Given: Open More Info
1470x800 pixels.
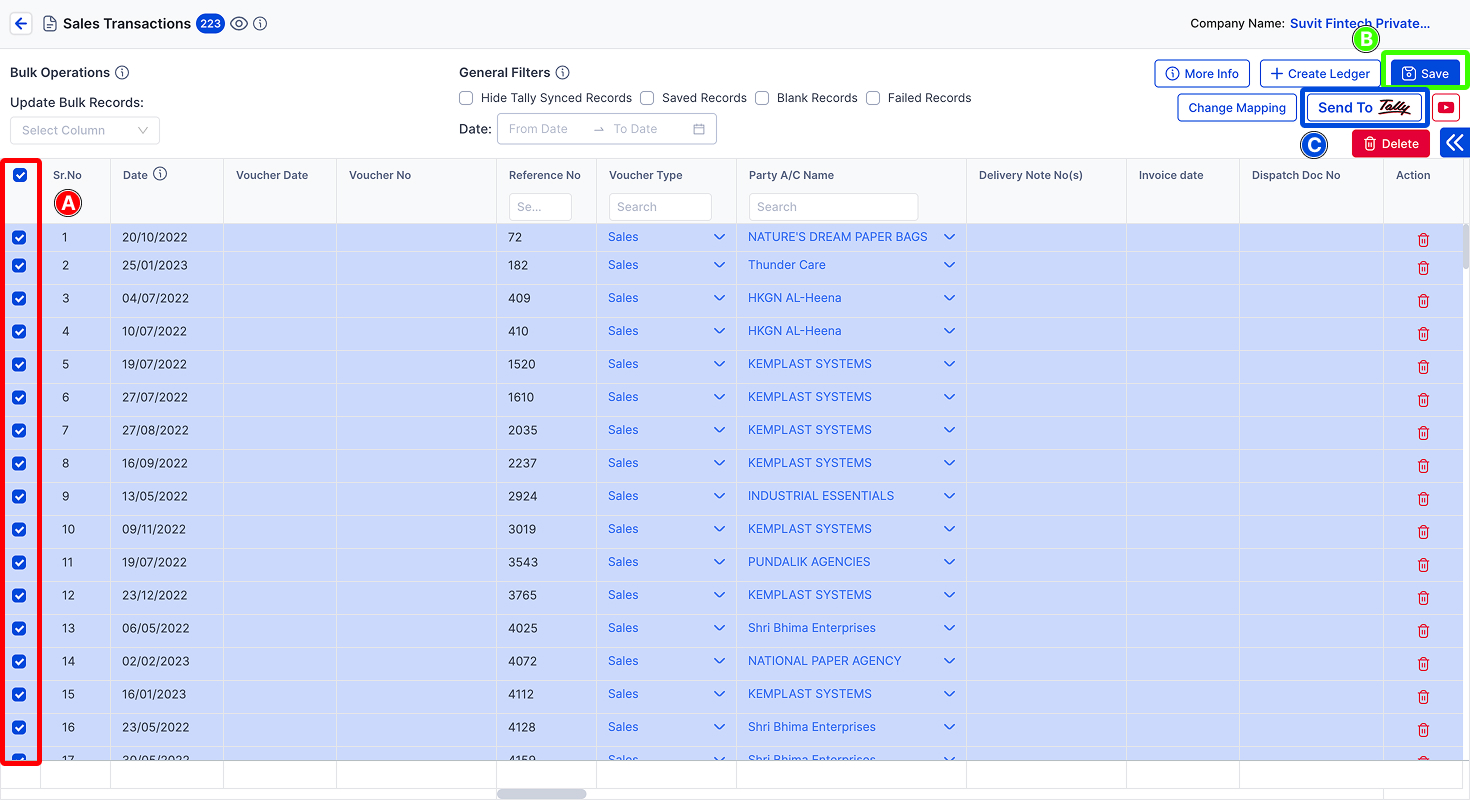Looking at the screenshot, I should click(1202, 73).
